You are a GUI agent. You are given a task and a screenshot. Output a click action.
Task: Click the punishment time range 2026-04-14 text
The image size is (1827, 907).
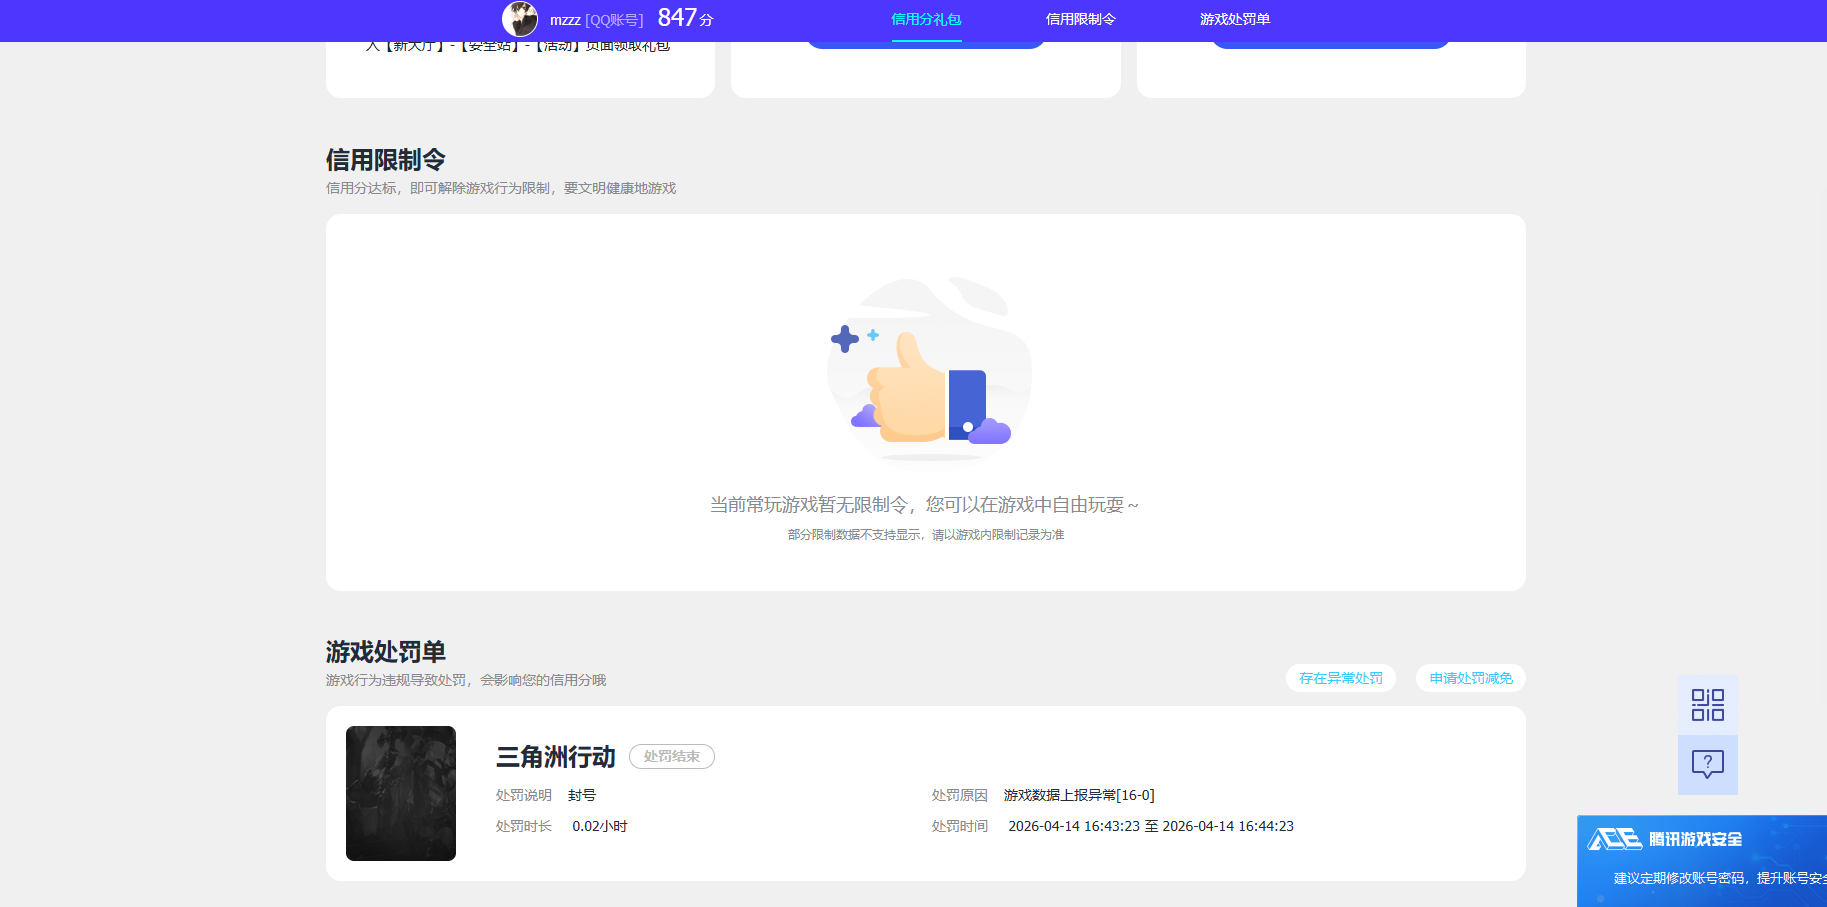pyautogui.click(x=1151, y=826)
